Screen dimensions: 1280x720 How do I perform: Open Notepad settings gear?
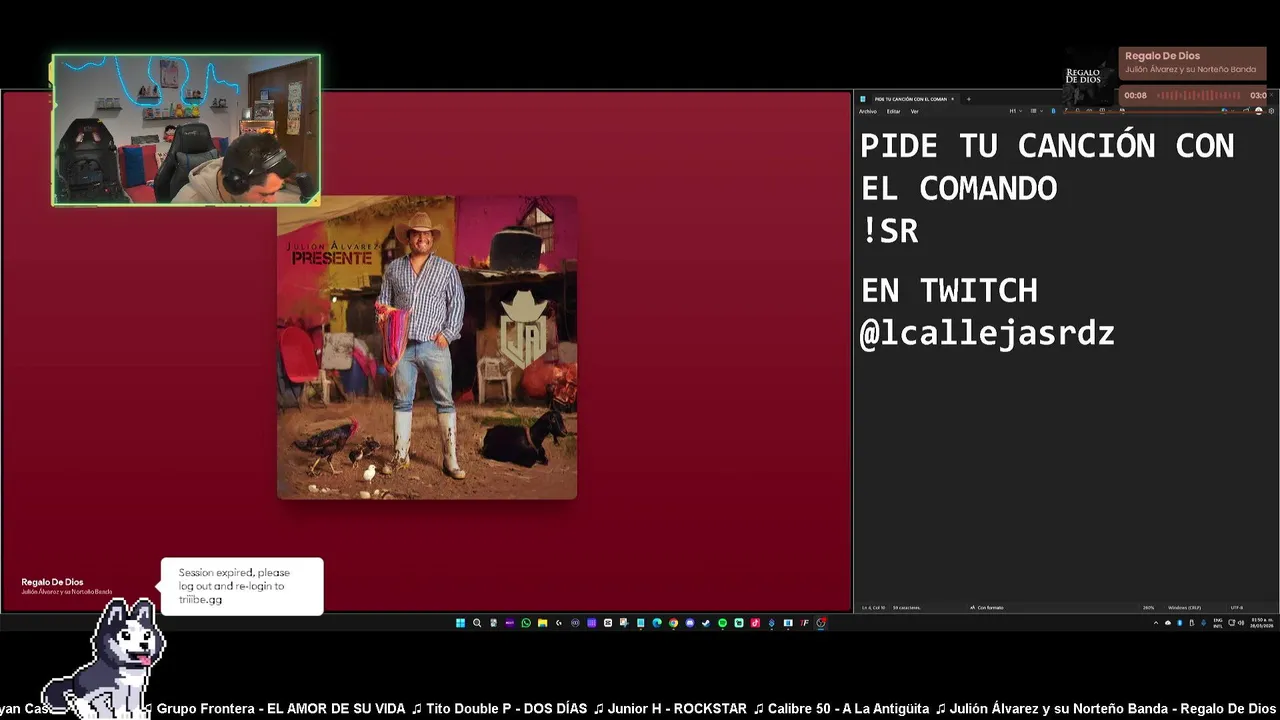click(x=1271, y=111)
